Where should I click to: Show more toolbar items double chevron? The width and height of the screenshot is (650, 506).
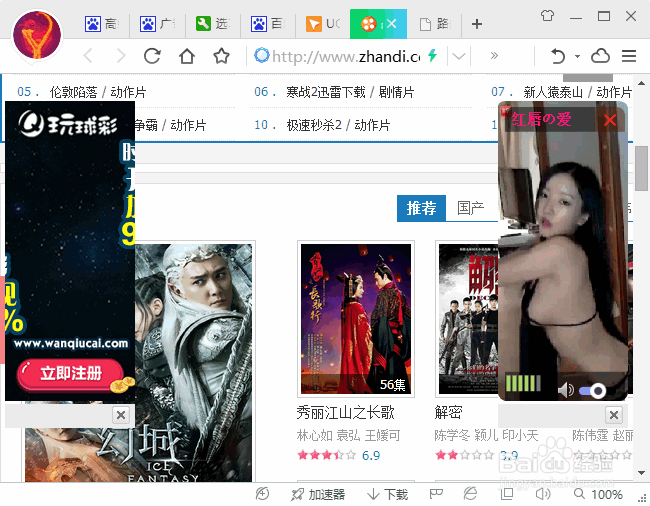tap(494, 56)
